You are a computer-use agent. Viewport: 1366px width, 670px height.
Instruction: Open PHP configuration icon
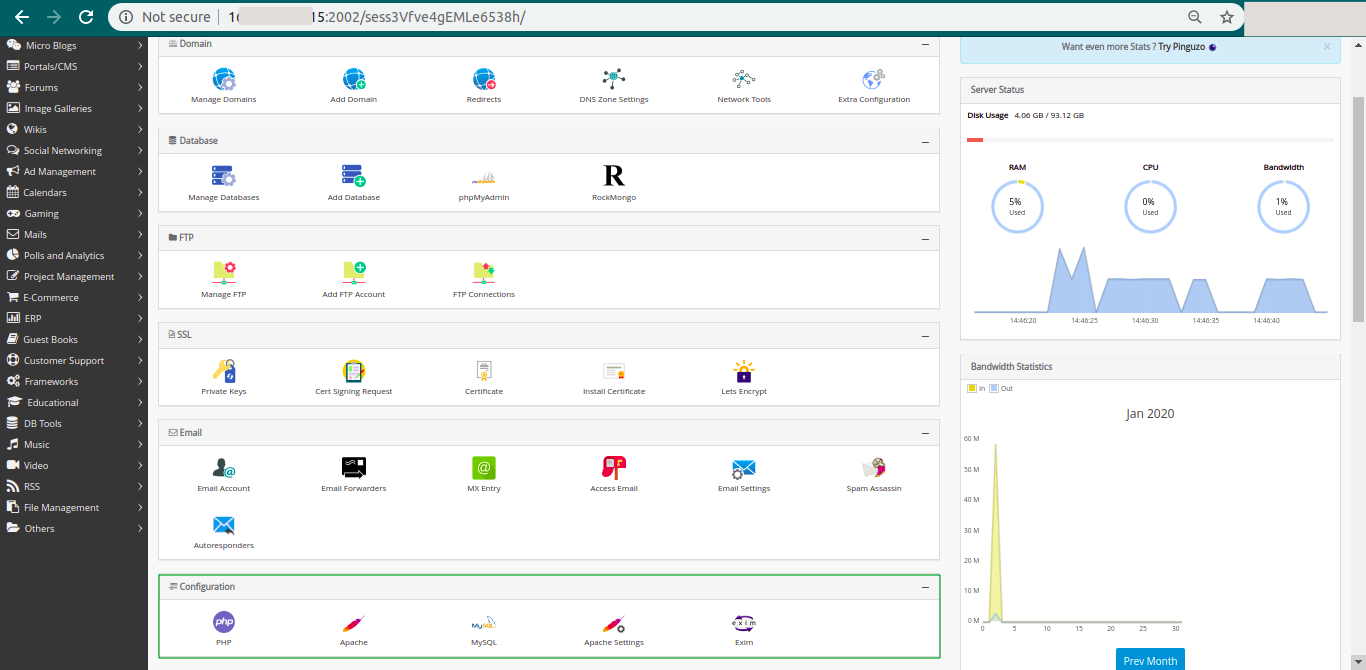(224, 622)
